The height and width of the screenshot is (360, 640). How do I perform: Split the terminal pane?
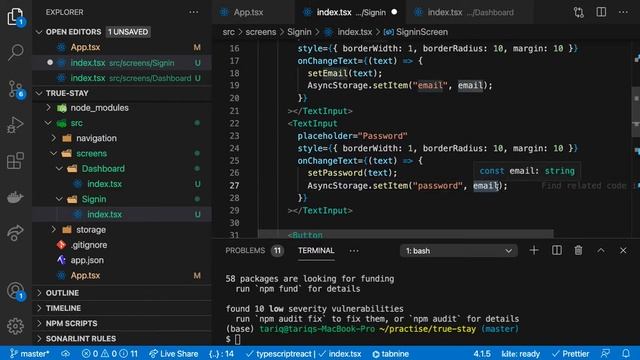[556, 250]
